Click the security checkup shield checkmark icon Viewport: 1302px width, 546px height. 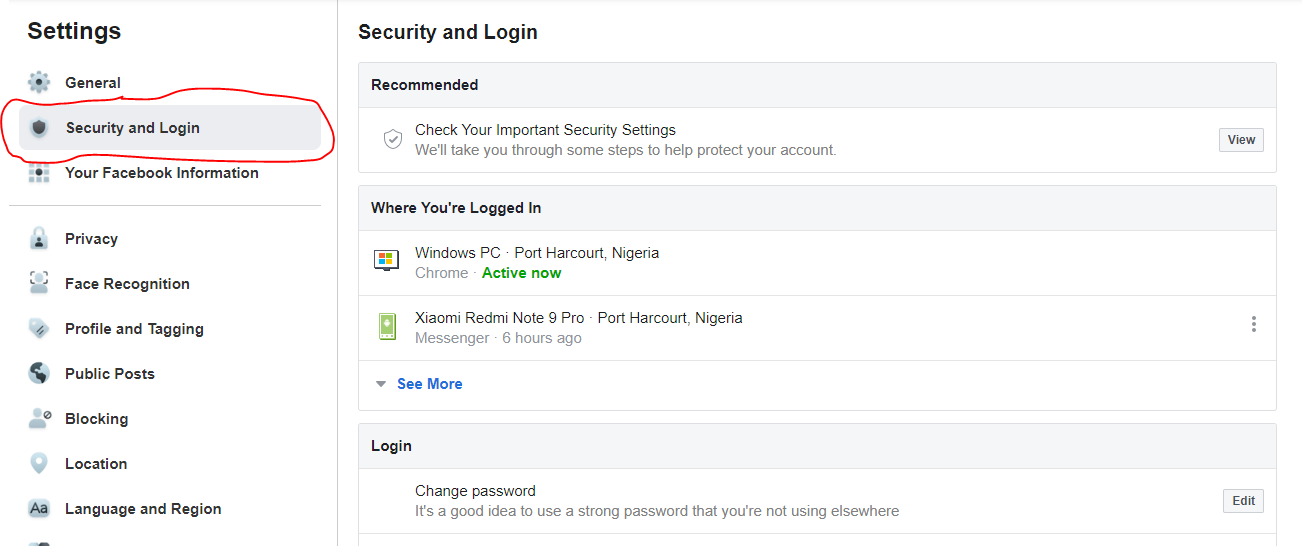[393, 139]
